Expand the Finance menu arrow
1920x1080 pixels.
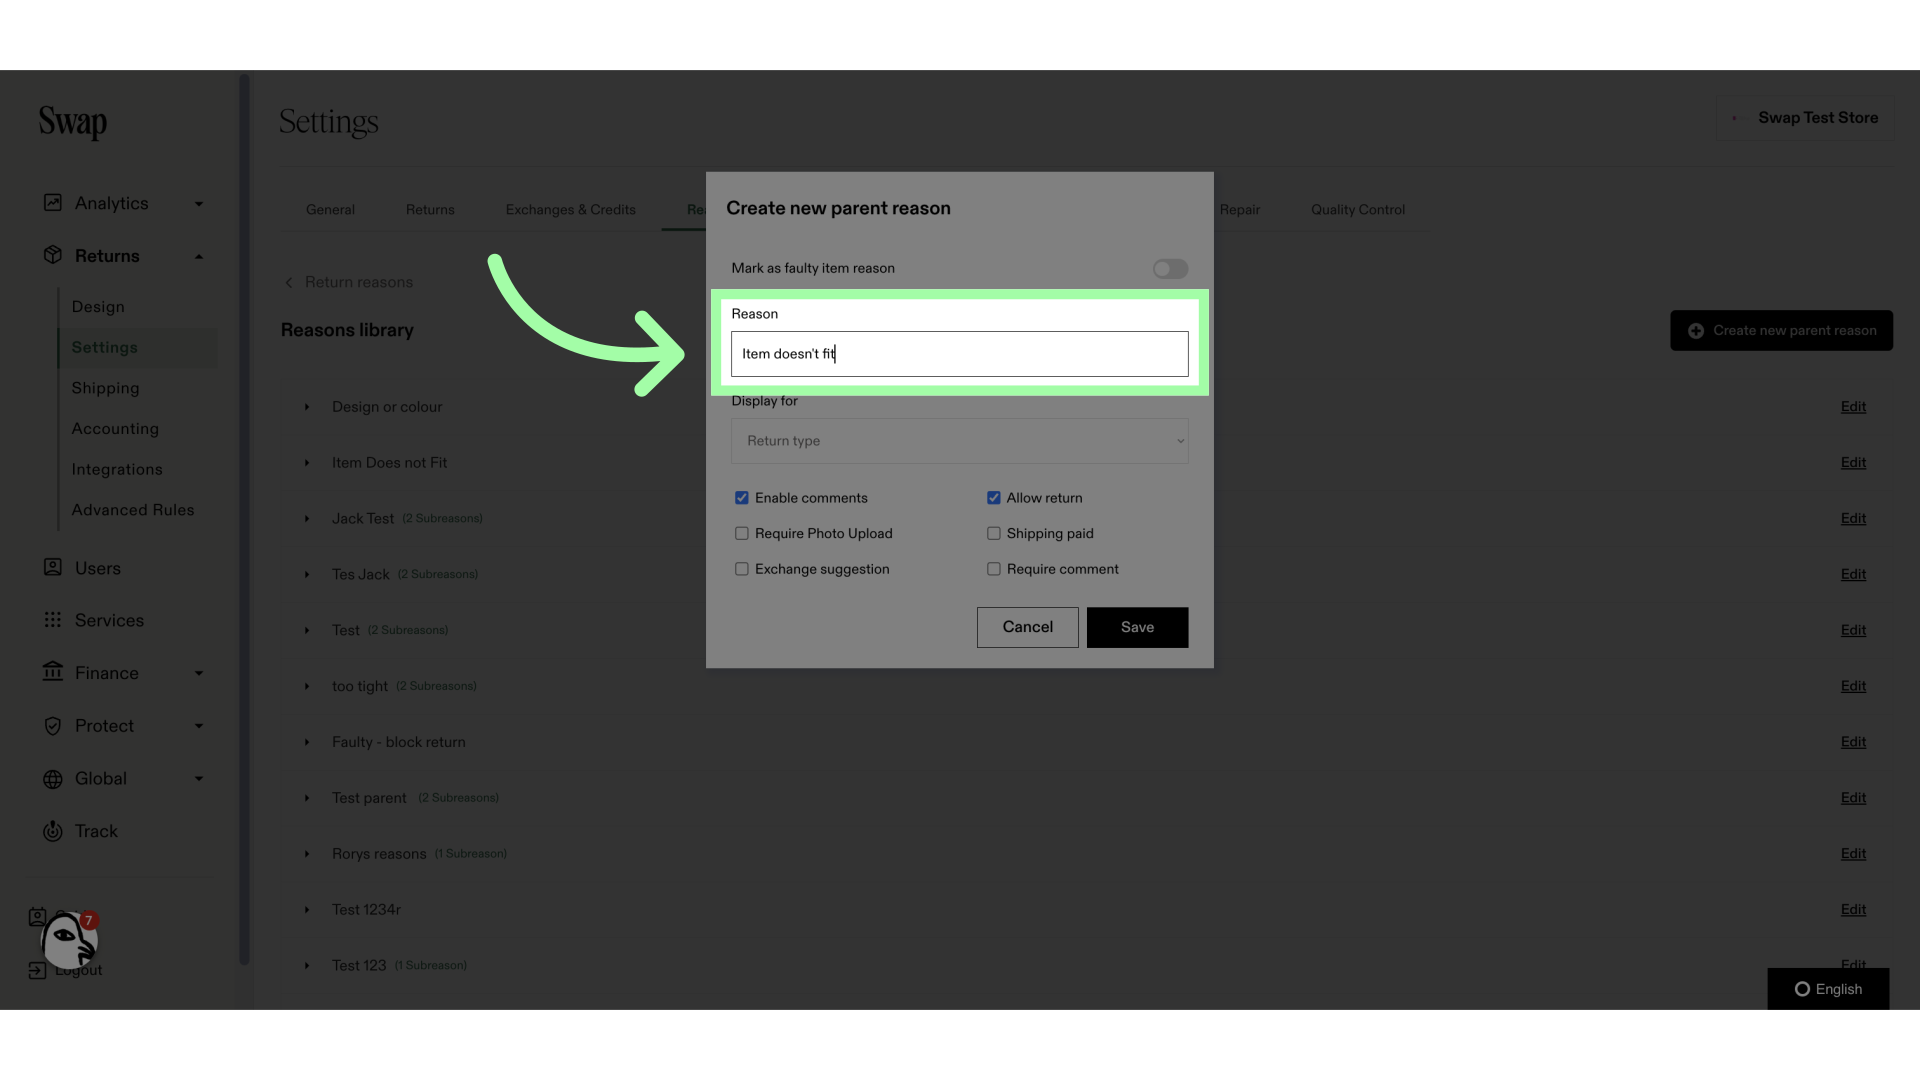click(x=199, y=673)
